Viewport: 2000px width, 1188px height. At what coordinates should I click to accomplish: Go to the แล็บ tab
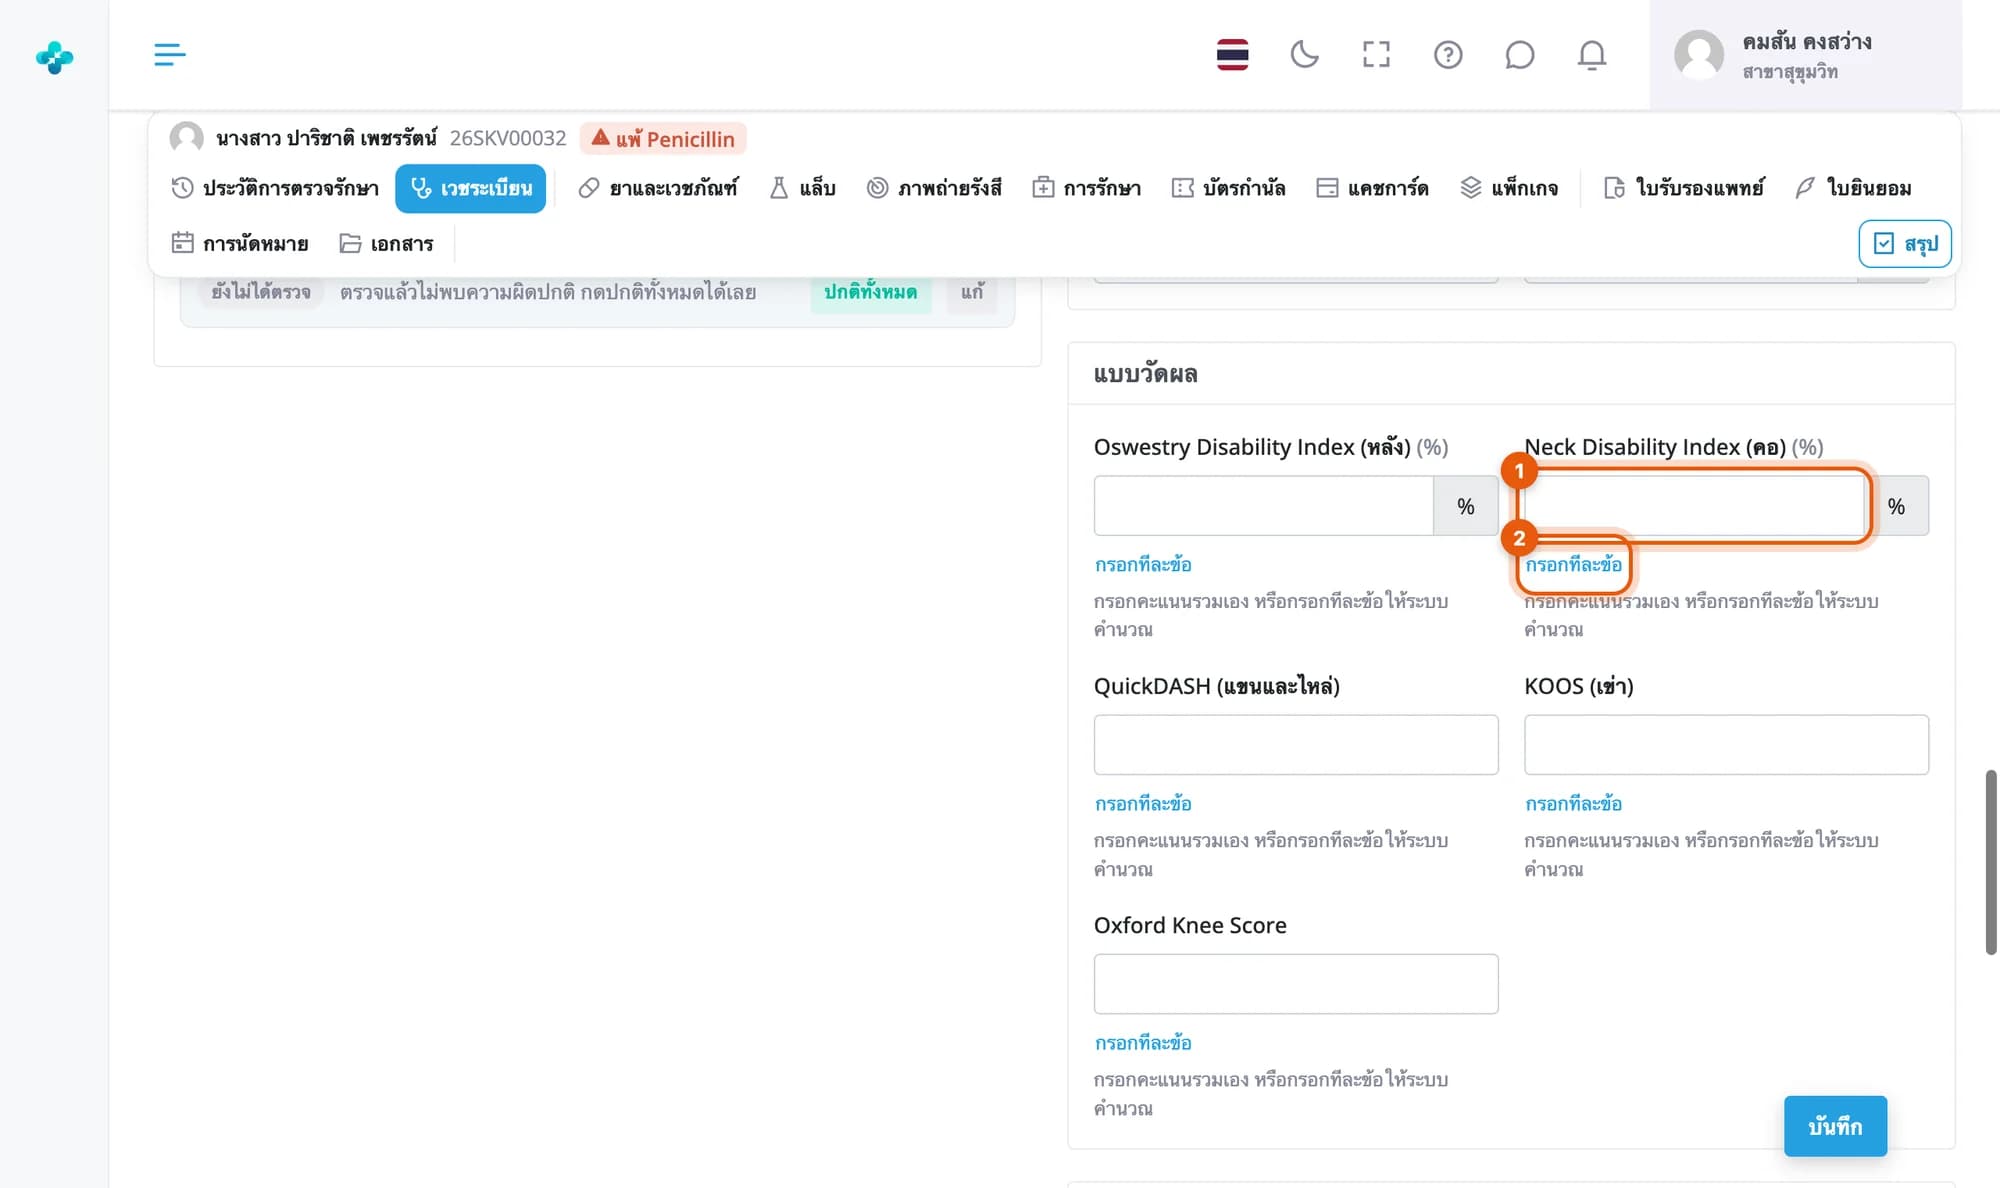click(x=802, y=188)
